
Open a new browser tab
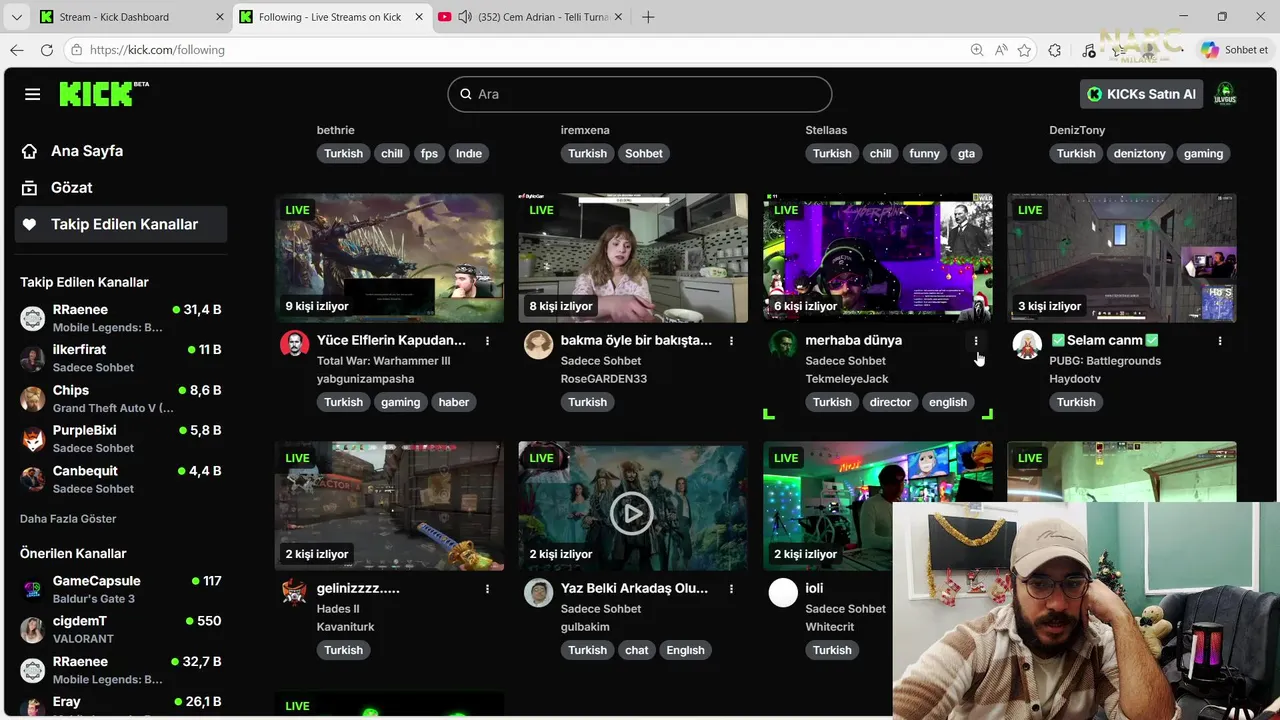(648, 17)
